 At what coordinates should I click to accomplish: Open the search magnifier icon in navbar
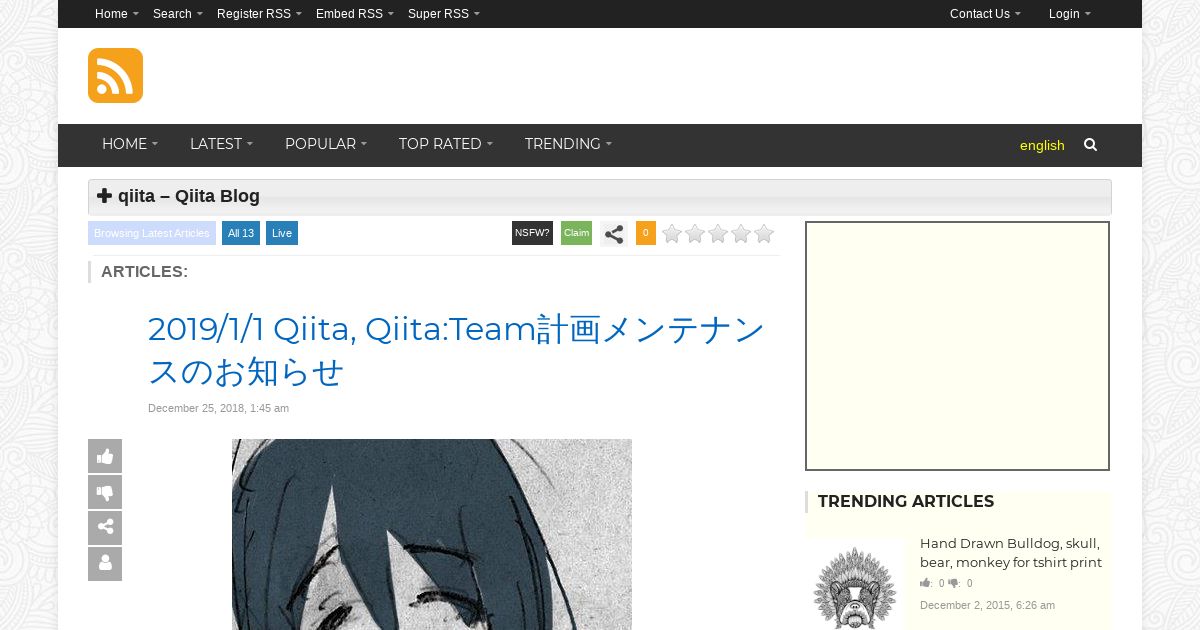(x=1090, y=145)
